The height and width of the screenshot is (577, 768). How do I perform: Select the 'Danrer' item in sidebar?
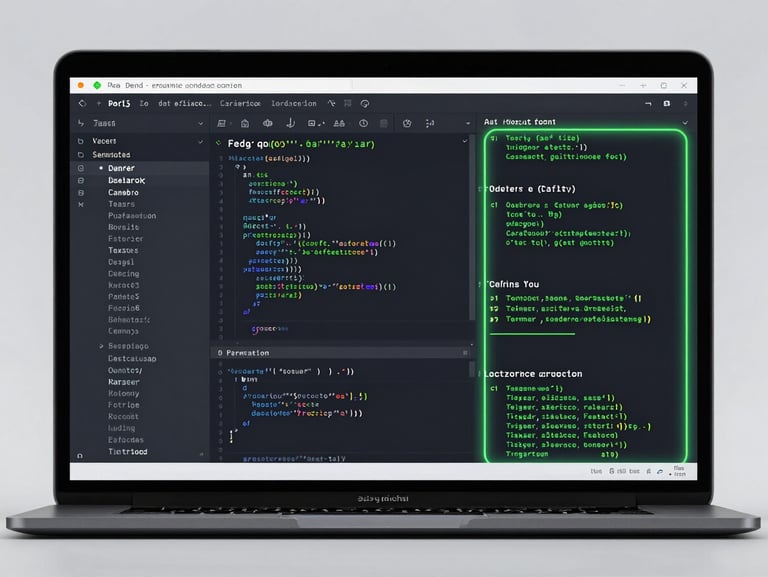pyautogui.click(x=121, y=168)
